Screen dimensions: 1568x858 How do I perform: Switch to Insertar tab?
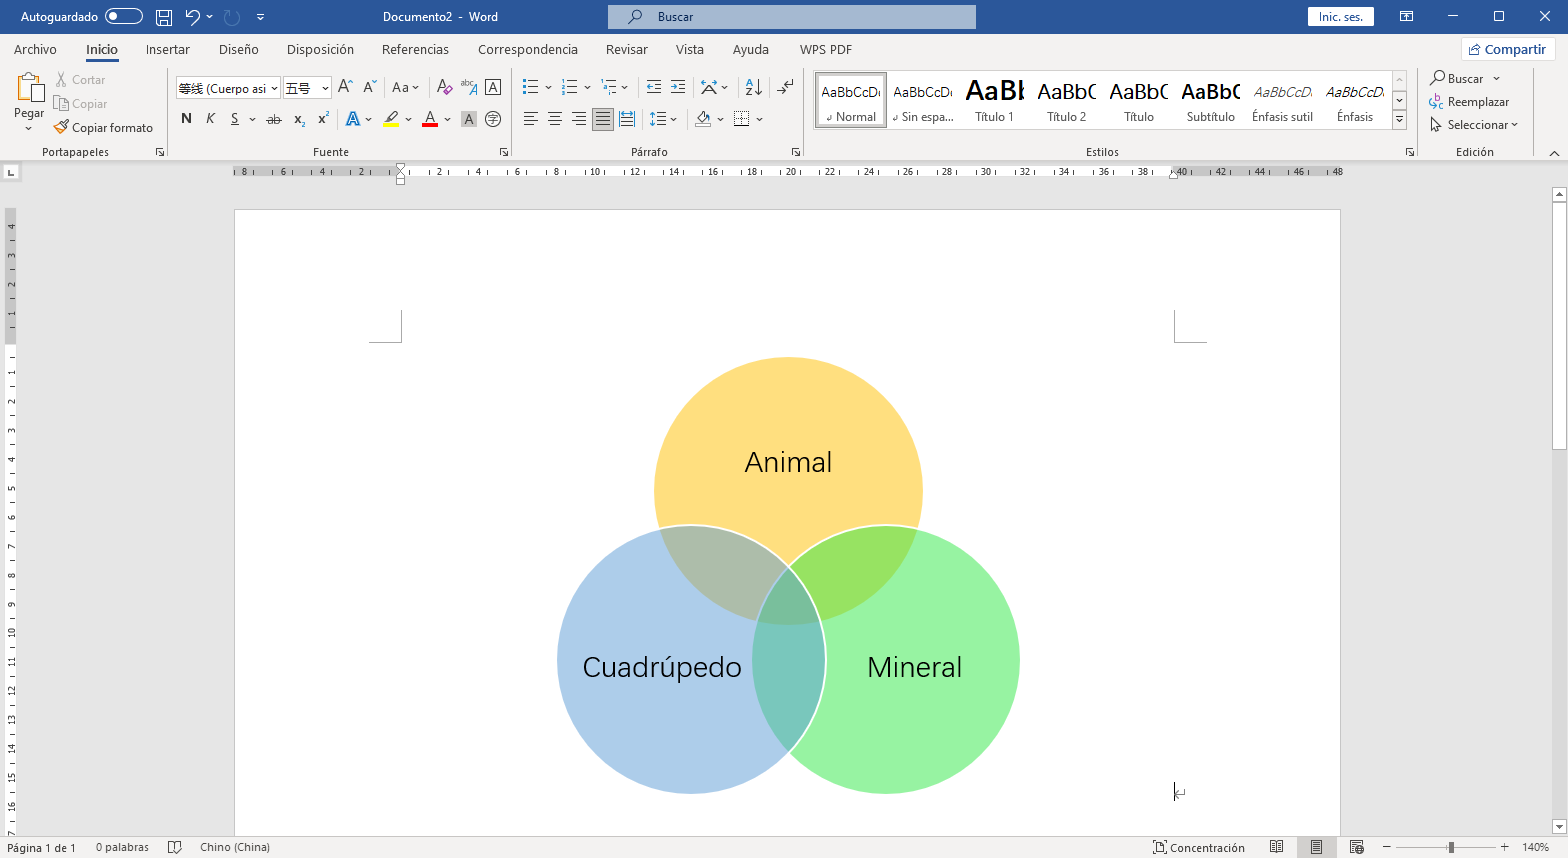[168, 49]
